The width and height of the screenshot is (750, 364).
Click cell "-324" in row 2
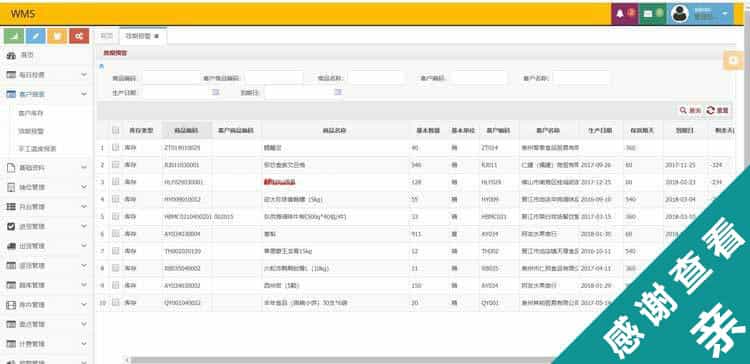point(717,165)
